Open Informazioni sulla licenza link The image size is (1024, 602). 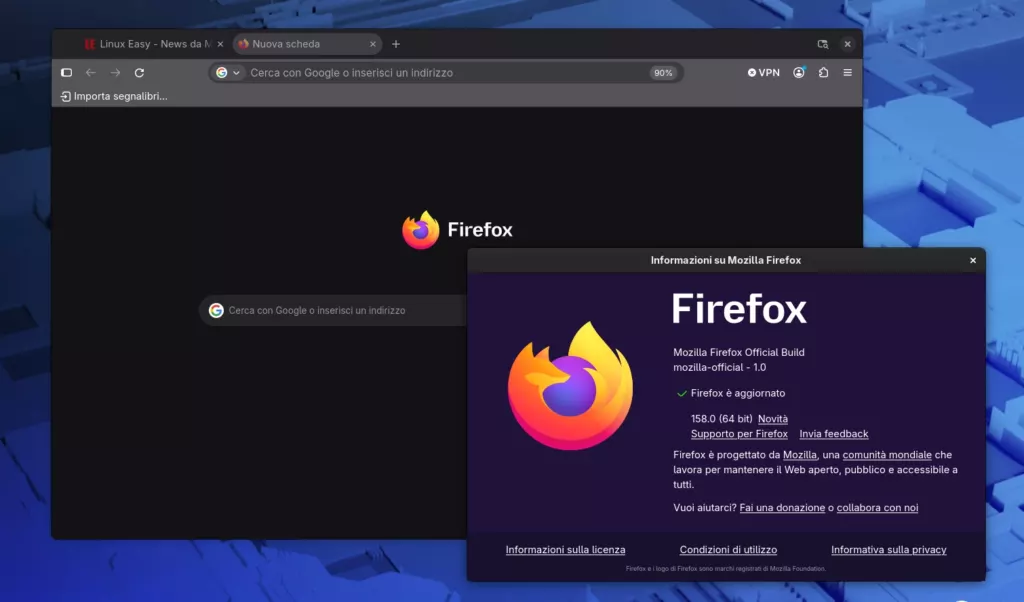566,550
